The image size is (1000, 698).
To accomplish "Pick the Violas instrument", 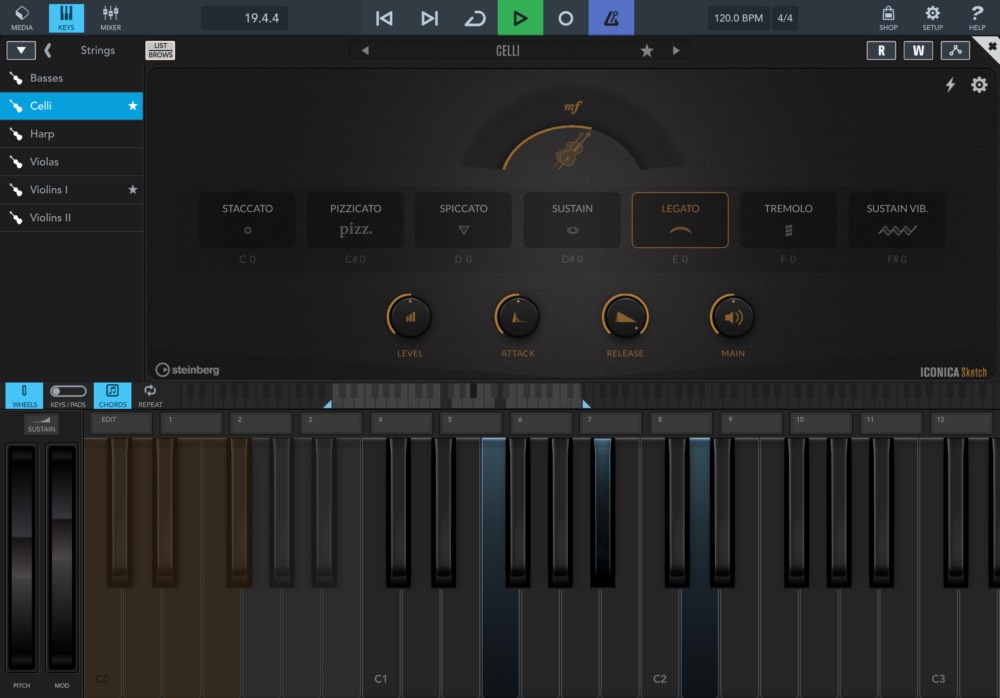I will click(x=71, y=162).
